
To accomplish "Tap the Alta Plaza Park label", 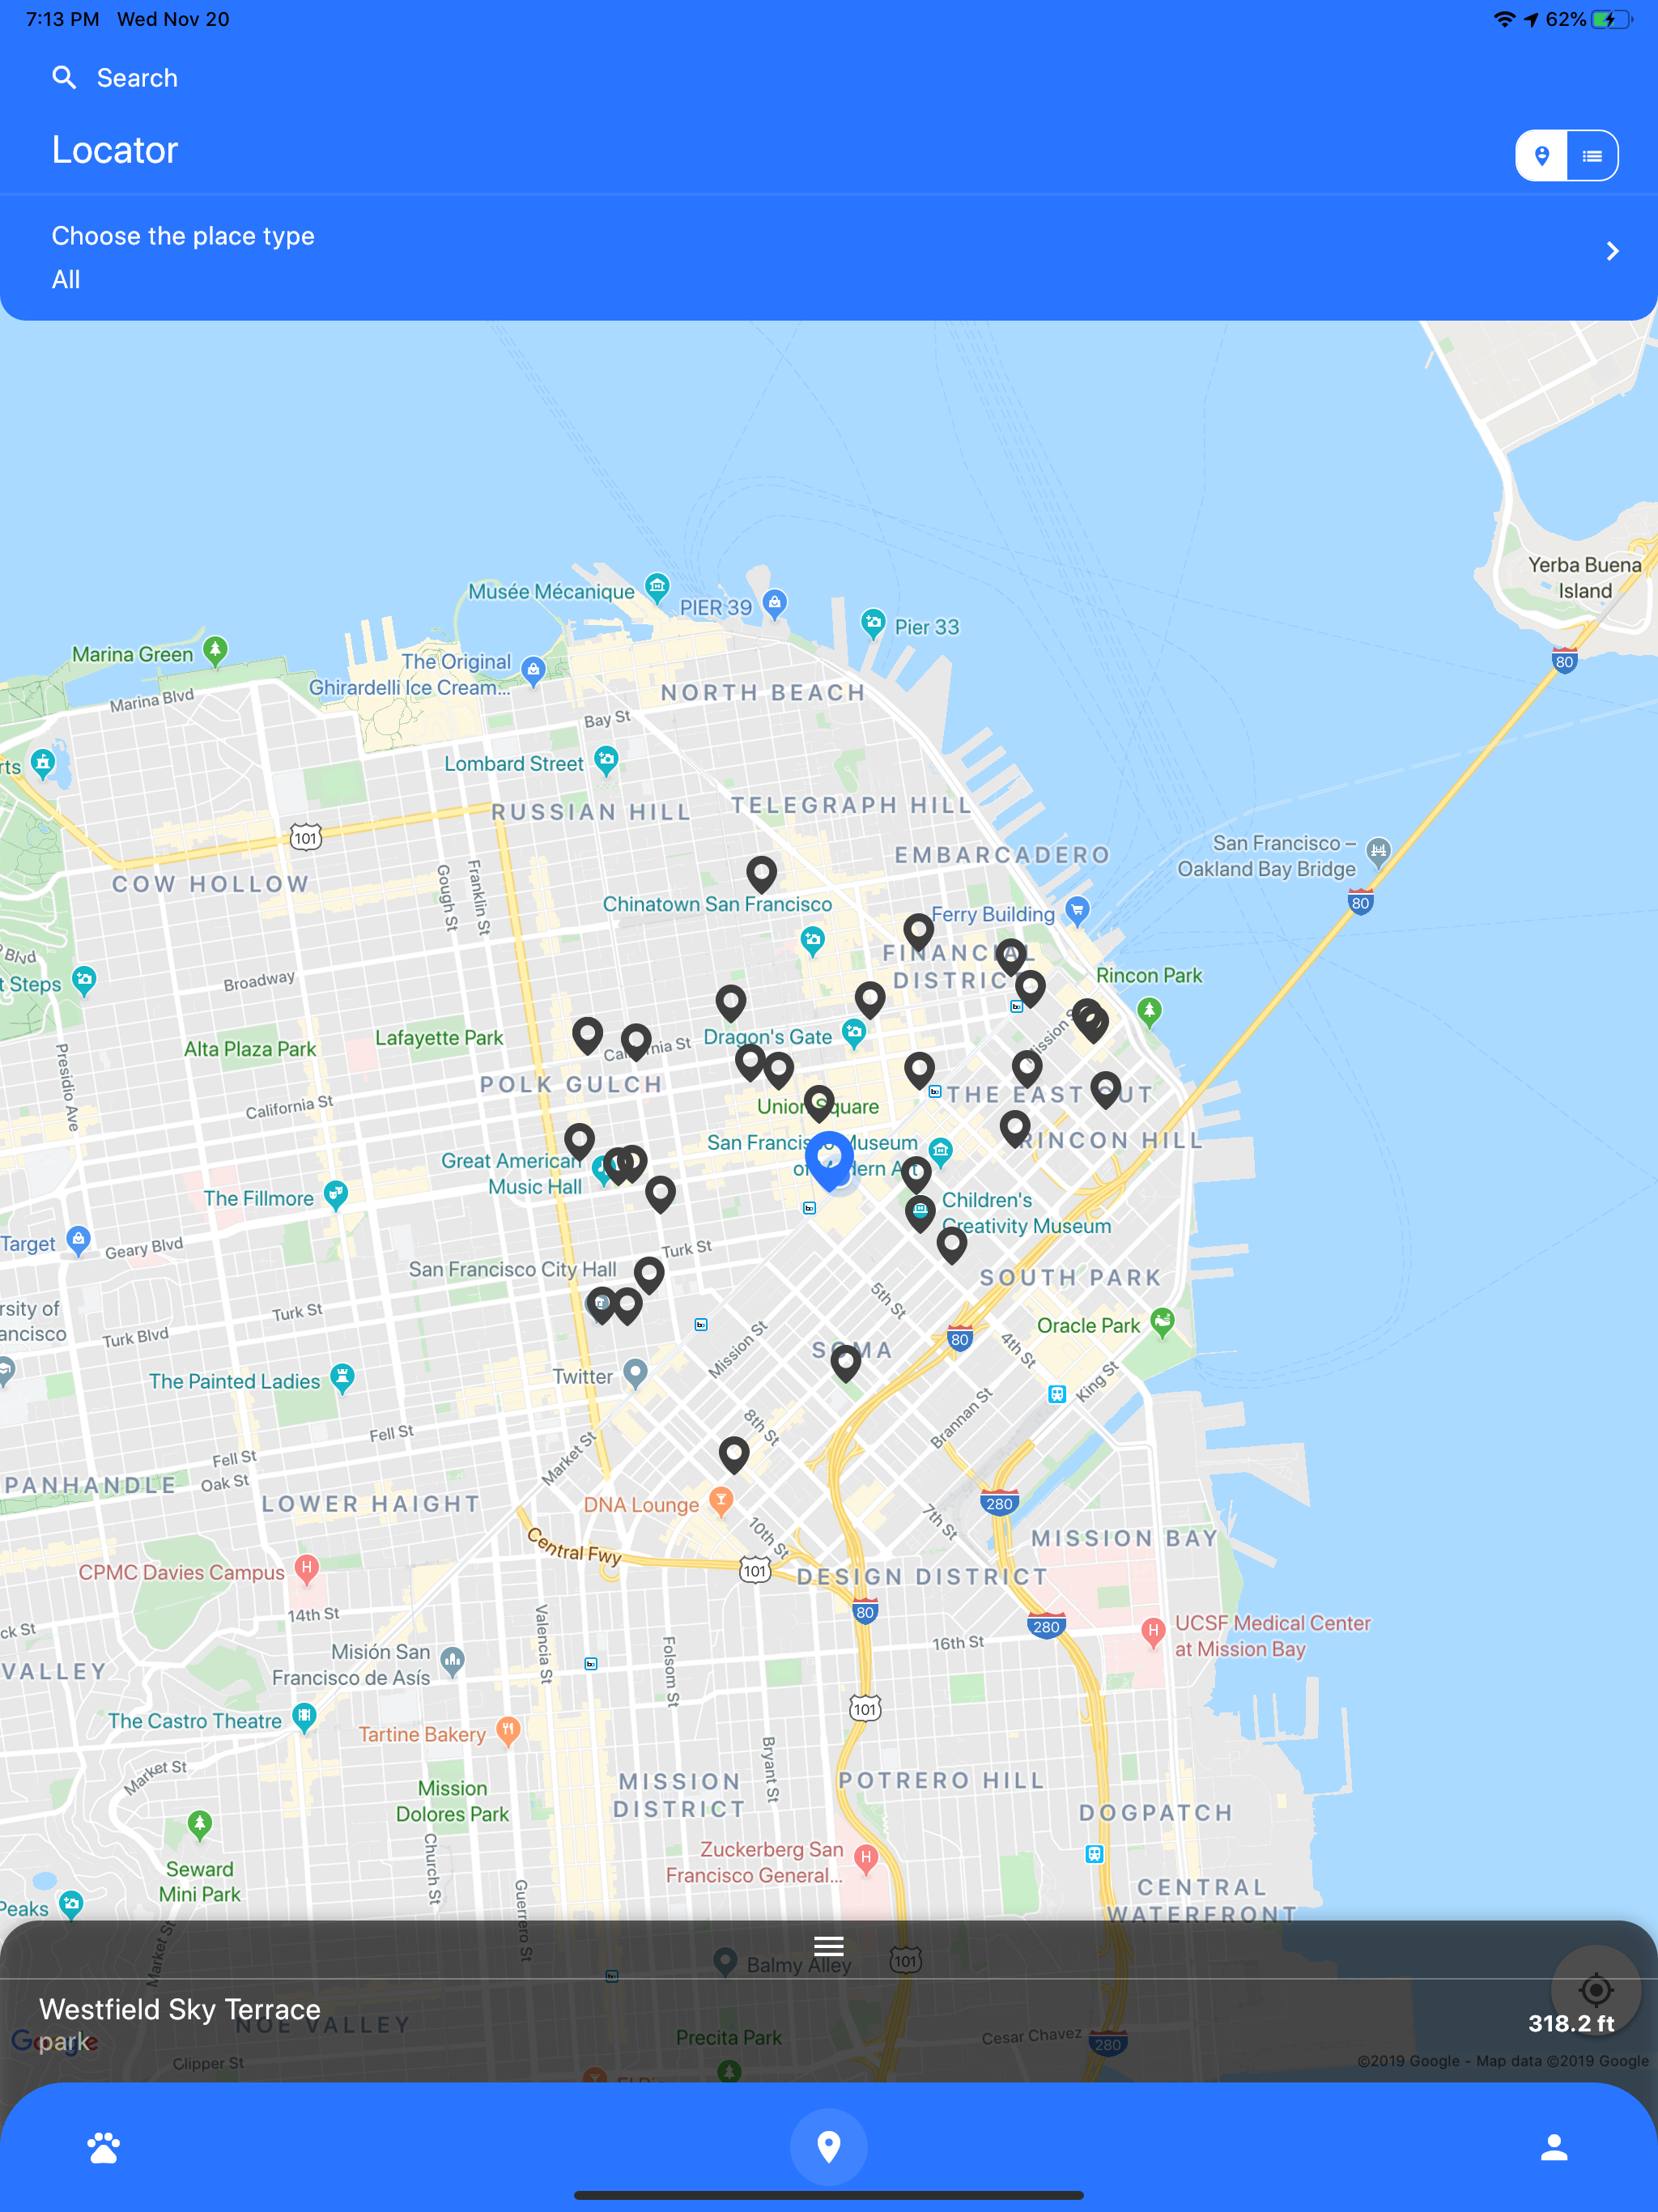I will pyautogui.click(x=250, y=1049).
